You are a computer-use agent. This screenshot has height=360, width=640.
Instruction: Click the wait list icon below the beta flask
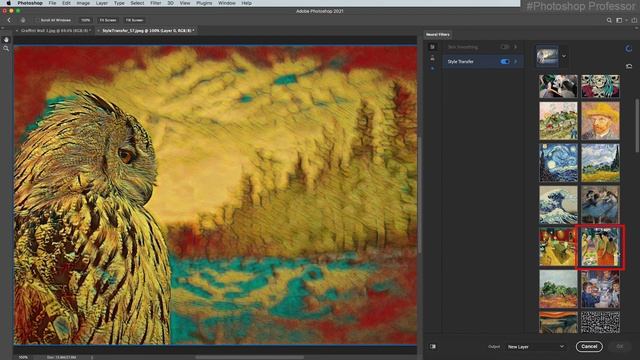pos(432,68)
